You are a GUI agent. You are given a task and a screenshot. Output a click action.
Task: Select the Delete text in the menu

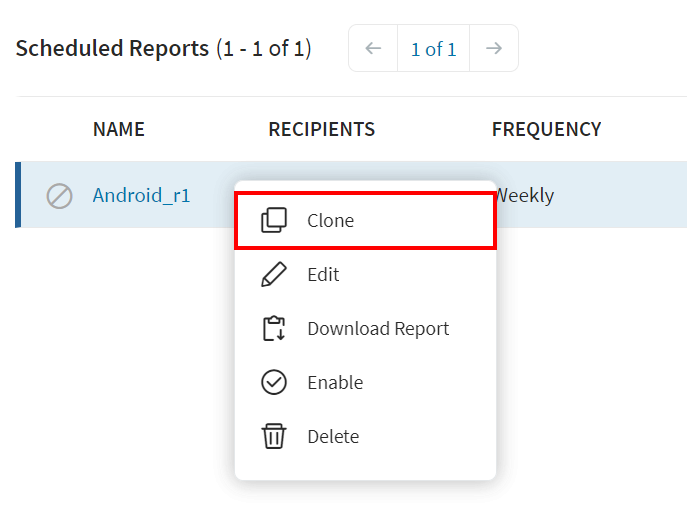pyautogui.click(x=333, y=437)
